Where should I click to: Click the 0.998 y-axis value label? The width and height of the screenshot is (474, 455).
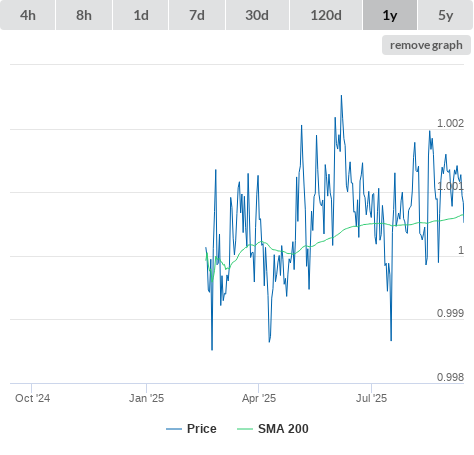[450, 377]
